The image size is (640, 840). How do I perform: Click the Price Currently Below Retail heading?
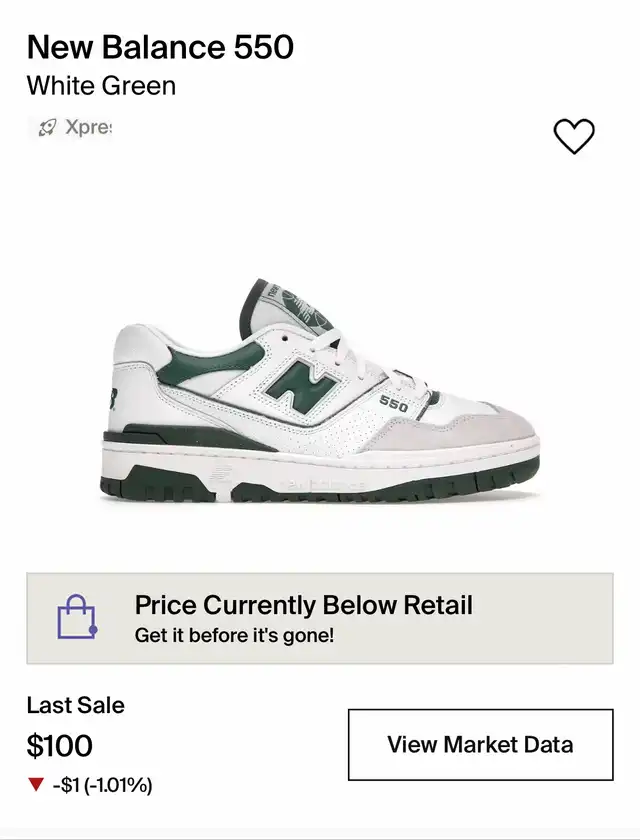(x=303, y=605)
